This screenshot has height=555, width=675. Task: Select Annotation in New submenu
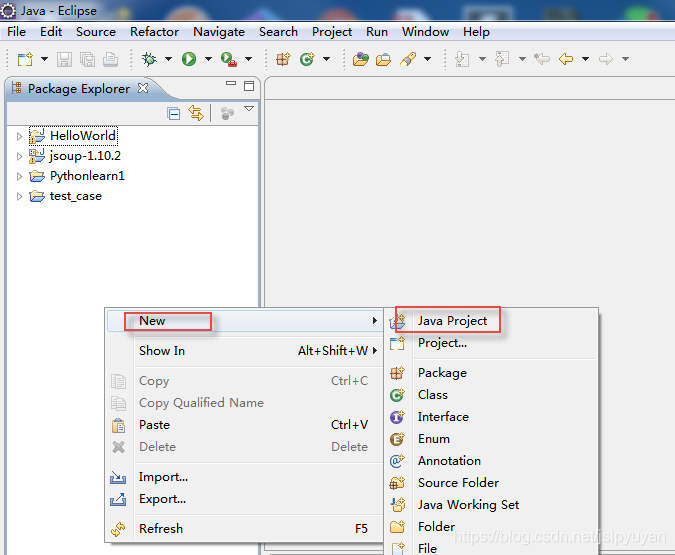pos(491,461)
